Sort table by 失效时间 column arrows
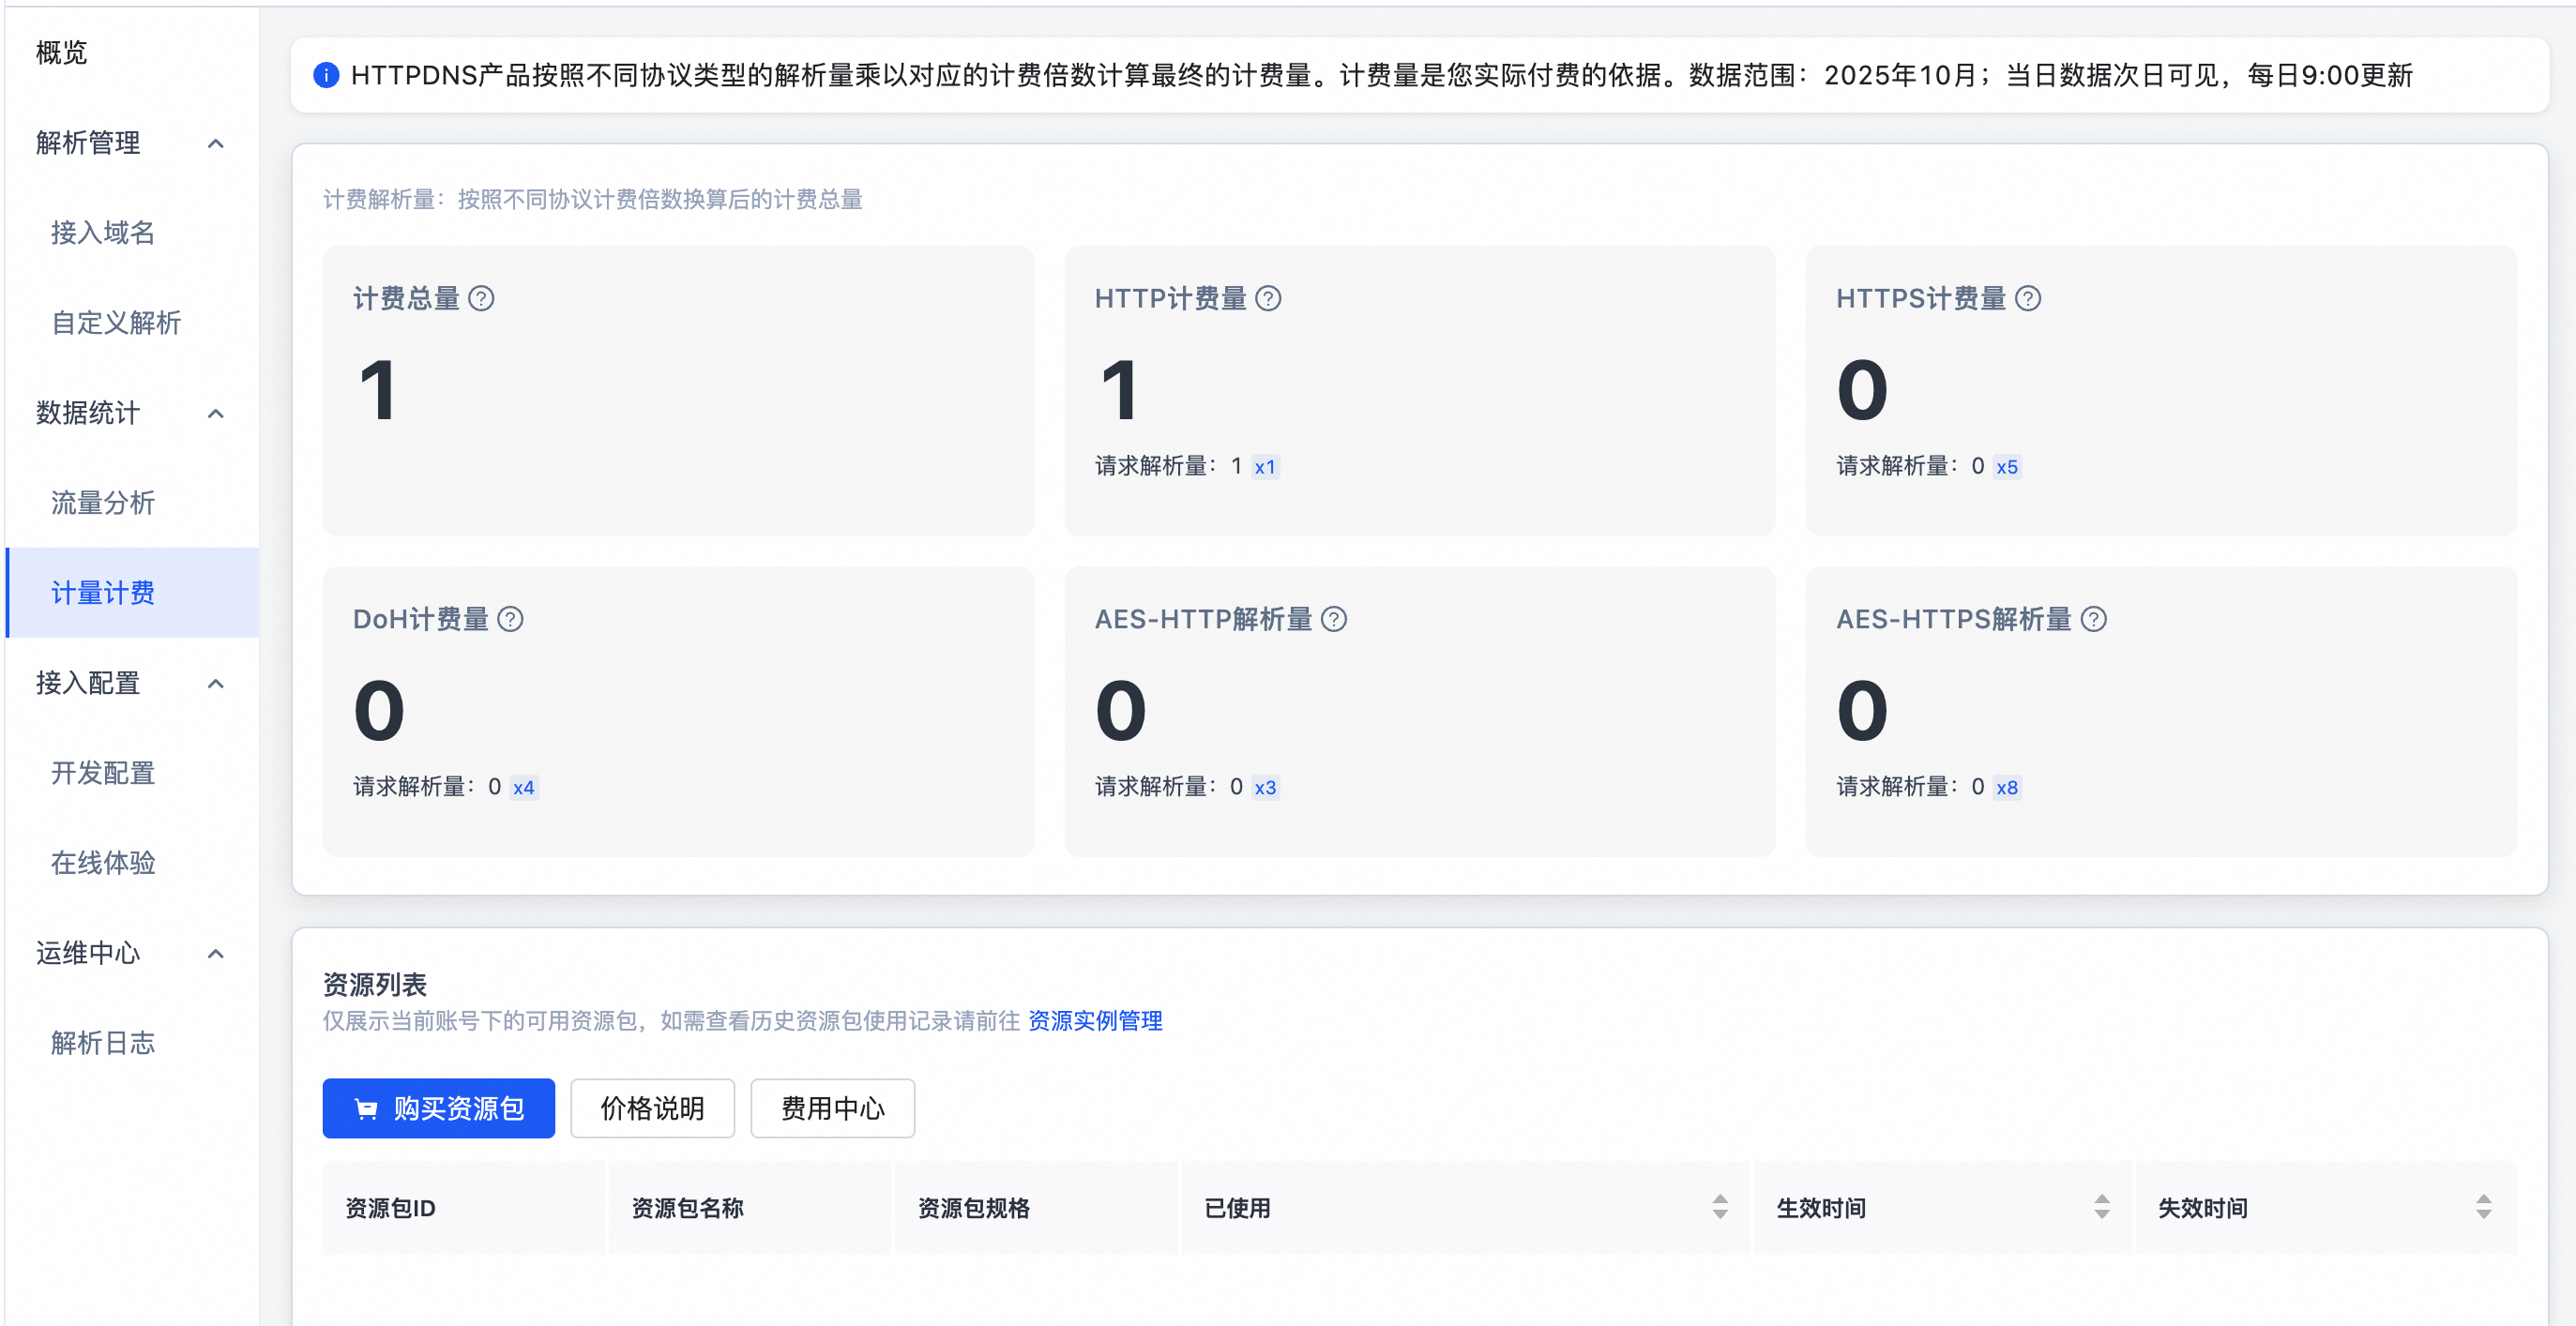Screen dimensions: 2576x1326 coord(2484,1208)
